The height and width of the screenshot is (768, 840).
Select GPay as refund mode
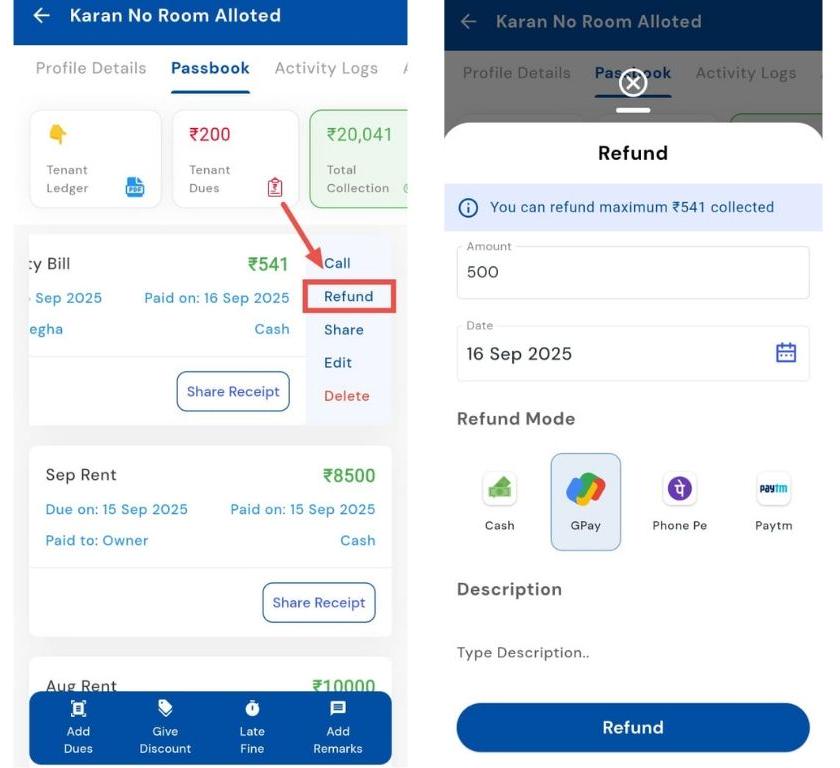(x=586, y=490)
